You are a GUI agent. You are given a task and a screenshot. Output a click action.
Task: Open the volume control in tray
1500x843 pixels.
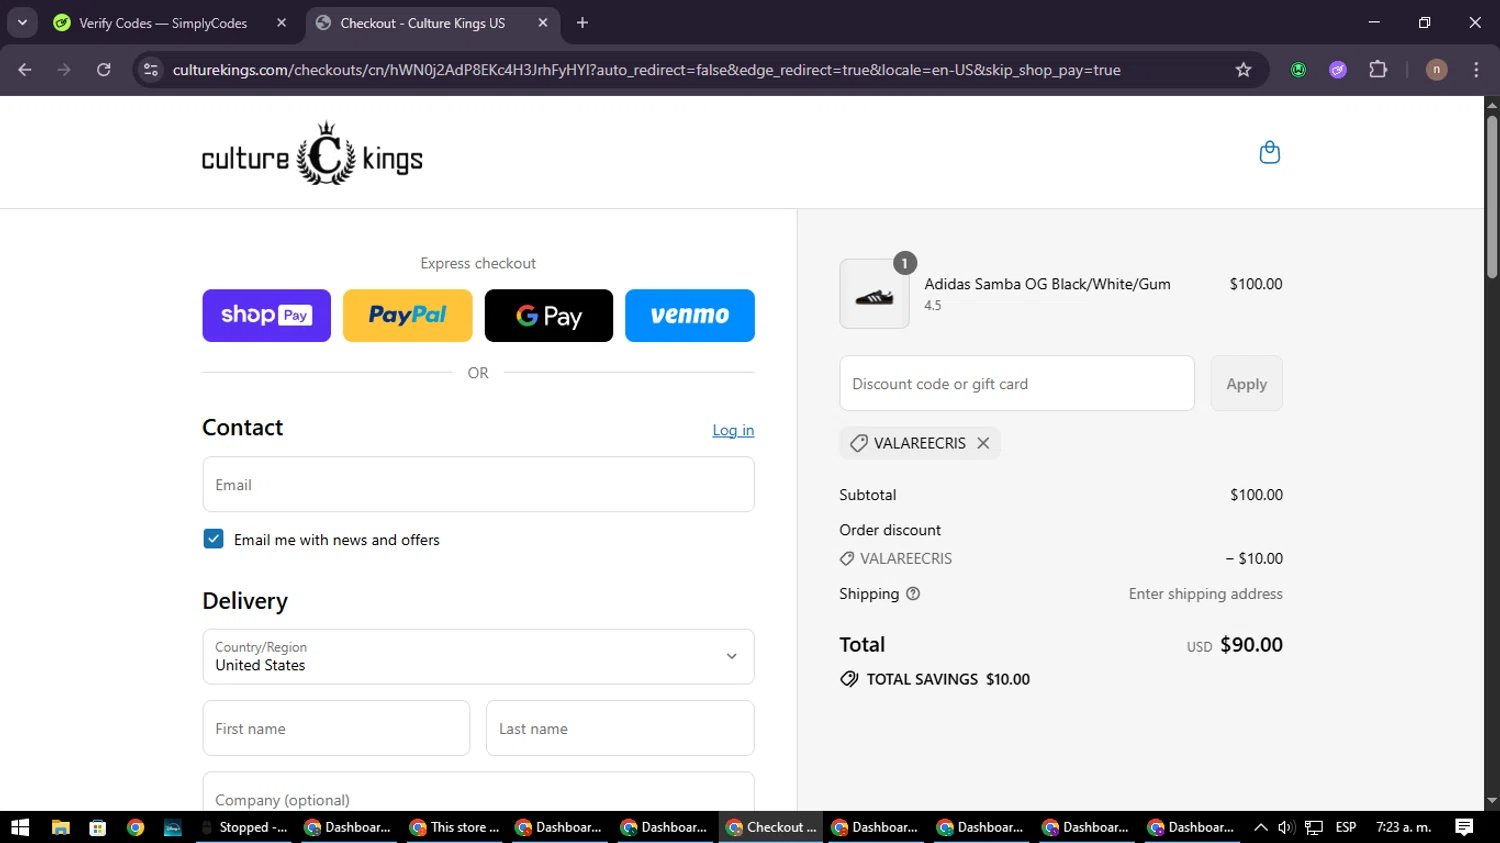click(x=1286, y=827)
